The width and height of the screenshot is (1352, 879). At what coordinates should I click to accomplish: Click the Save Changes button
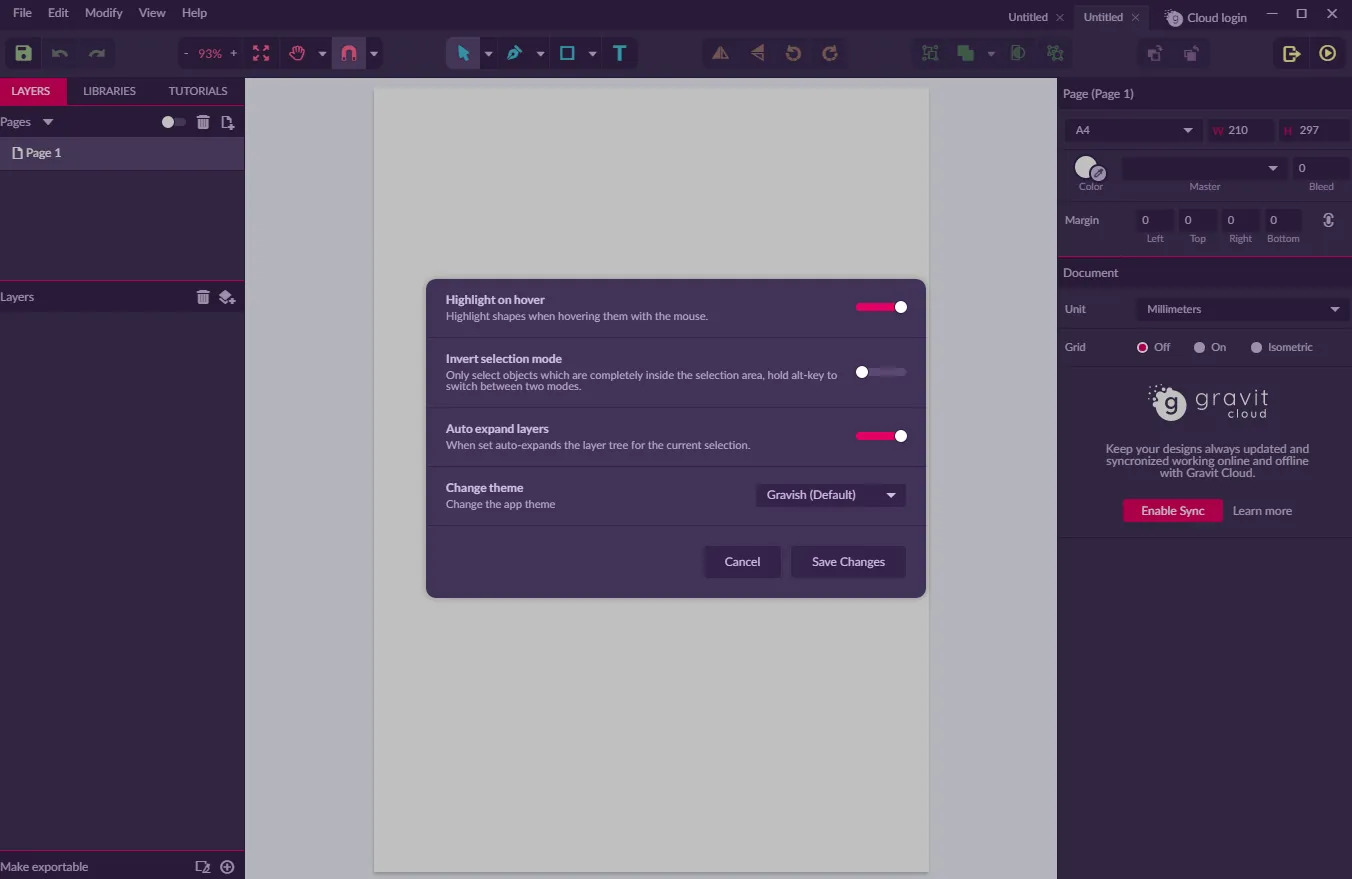pyautogui.click(x=848, y=562)
